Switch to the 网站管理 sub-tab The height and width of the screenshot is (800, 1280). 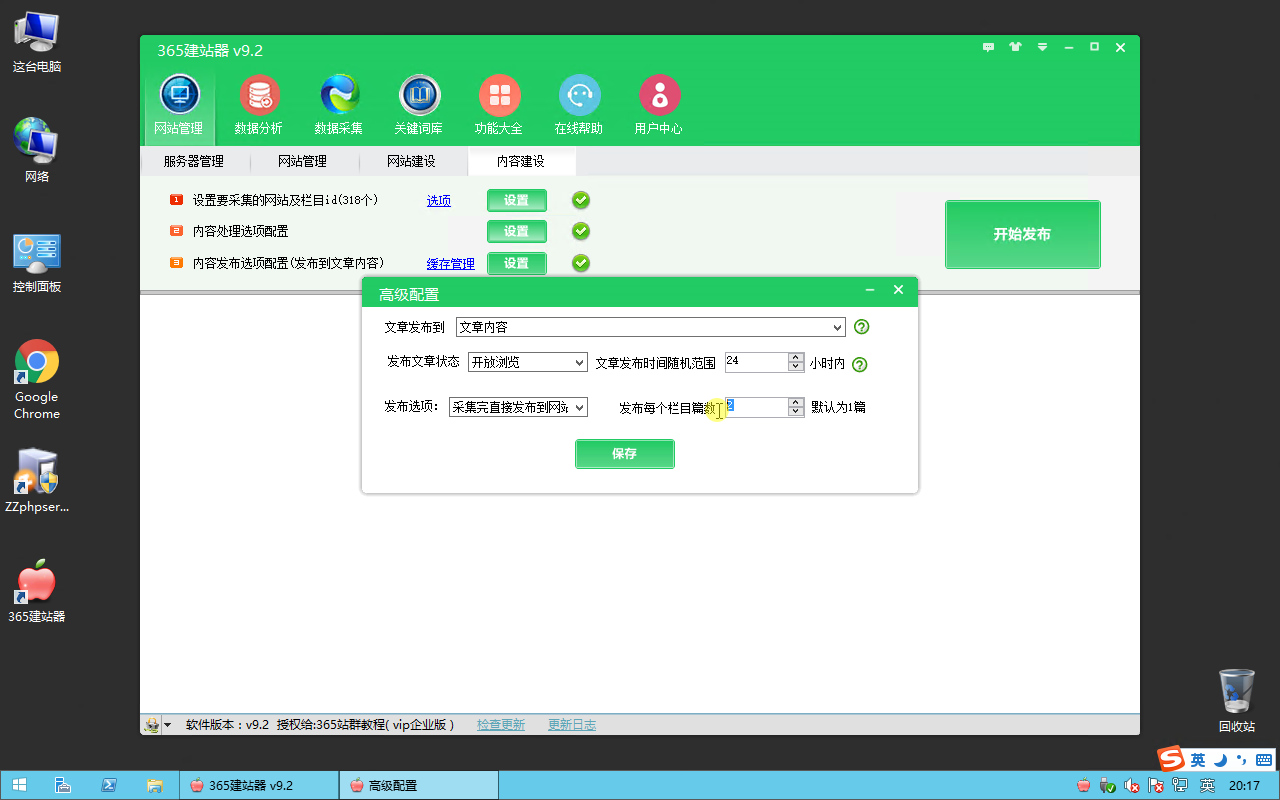pyautogui.click(x=302, y=161)
